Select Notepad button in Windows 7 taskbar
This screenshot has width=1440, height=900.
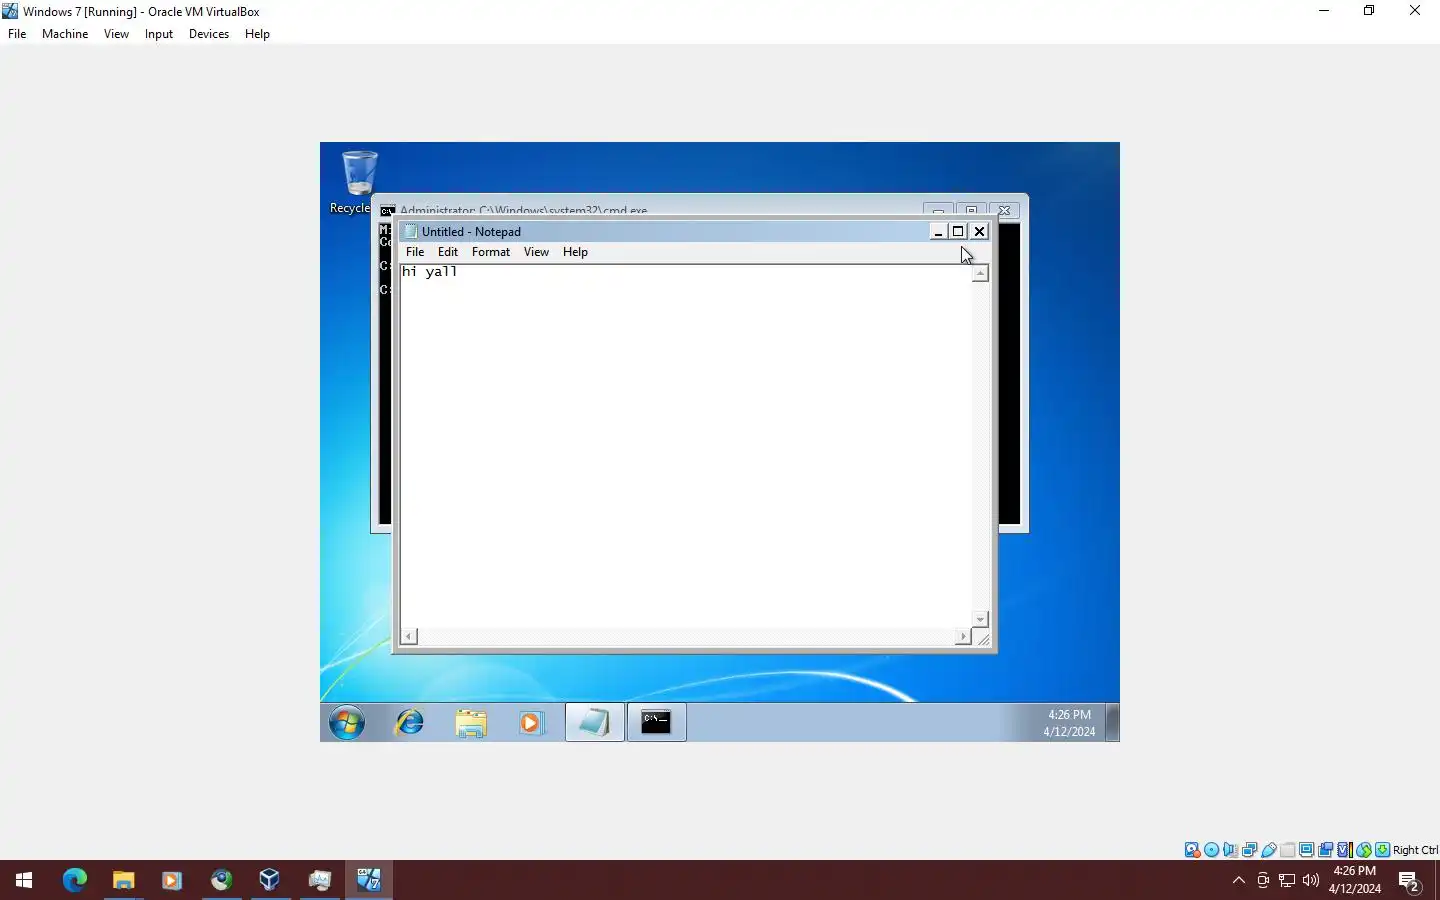coord(594,722)
